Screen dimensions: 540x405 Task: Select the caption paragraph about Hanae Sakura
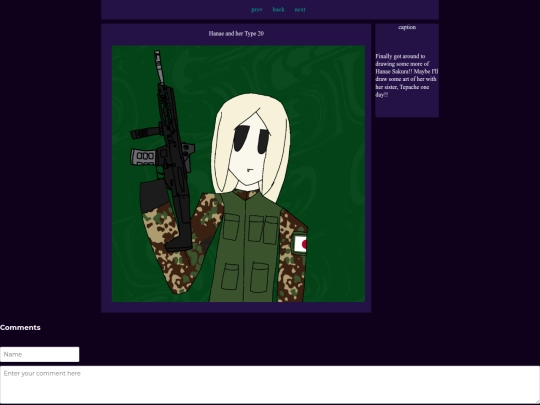[x=407, y=75]
